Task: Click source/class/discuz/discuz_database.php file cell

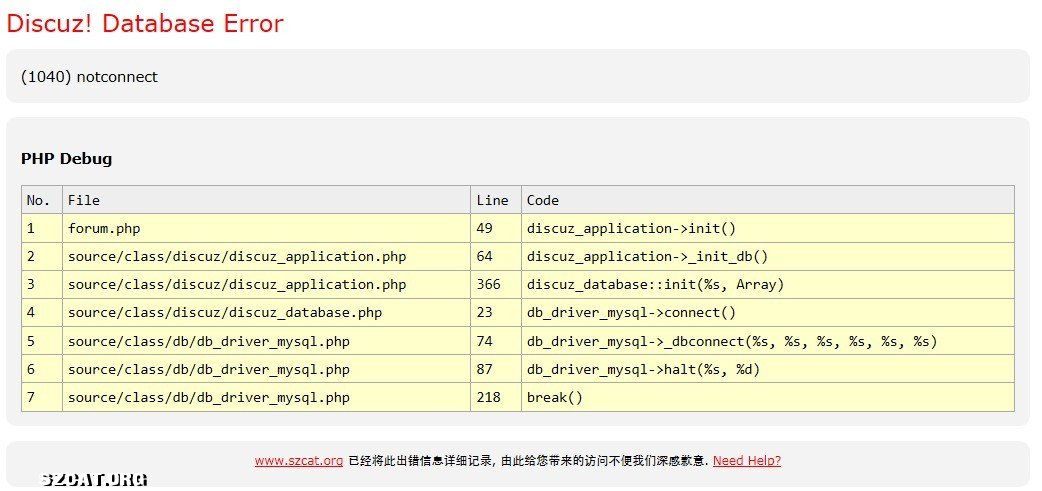Action: (x=266, y=312)
